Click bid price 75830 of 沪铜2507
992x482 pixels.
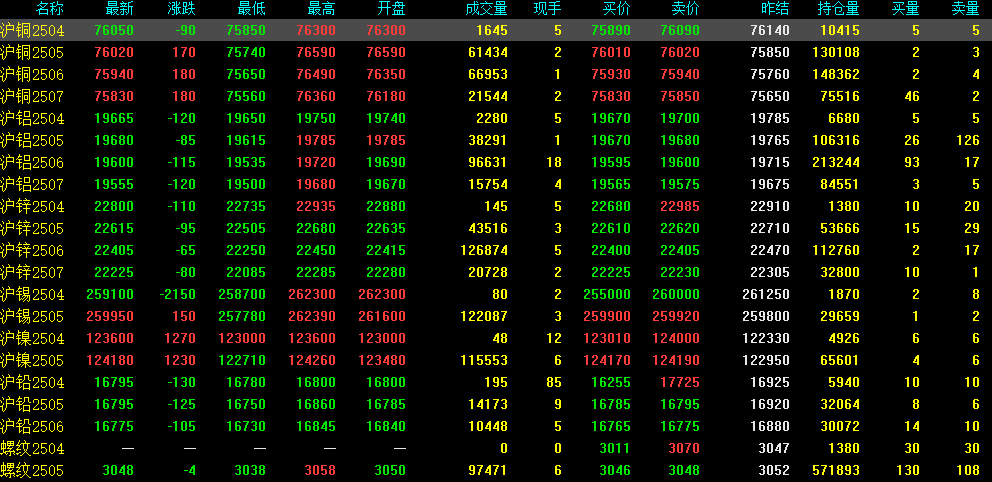(x=611, y=97)
